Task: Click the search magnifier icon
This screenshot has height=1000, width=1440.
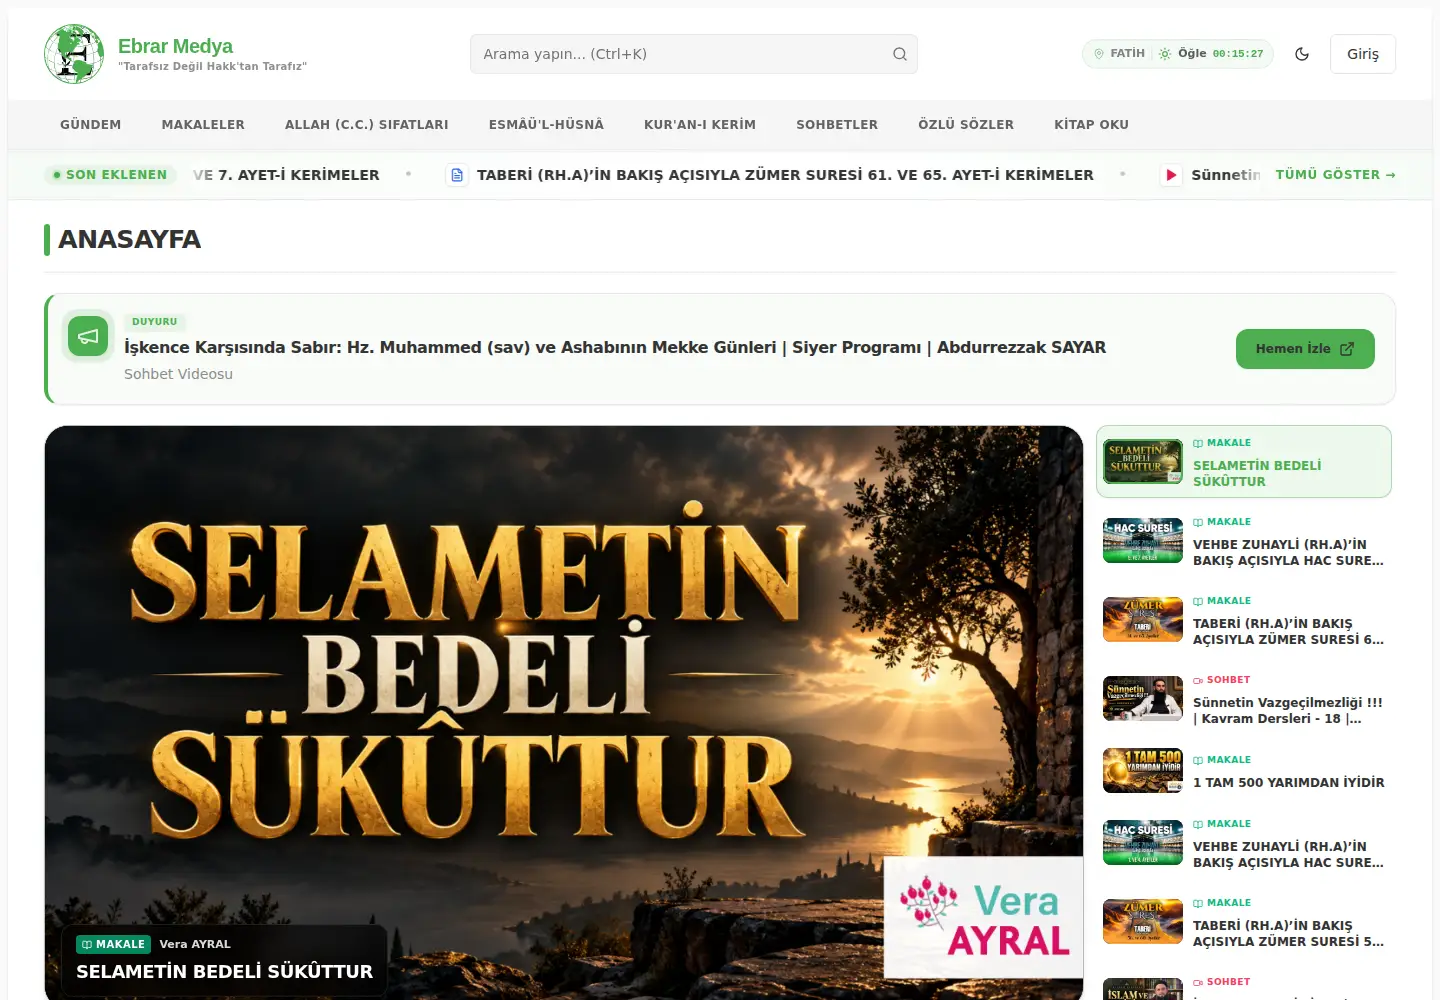Action: (900, 54)
